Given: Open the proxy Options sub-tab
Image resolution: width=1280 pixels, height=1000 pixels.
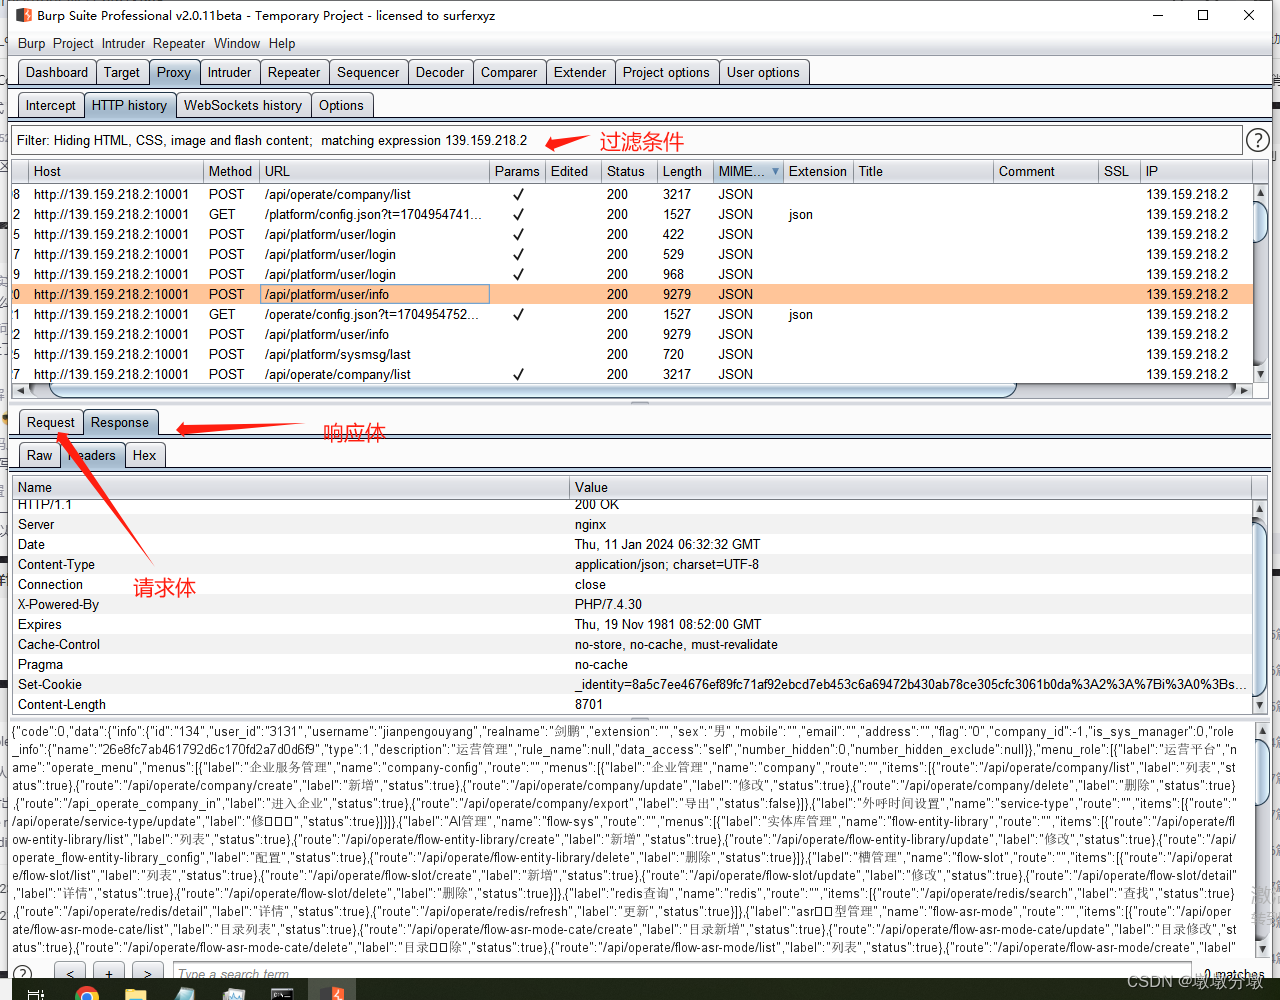Looking at the screenshot, I should coord(342,105).
